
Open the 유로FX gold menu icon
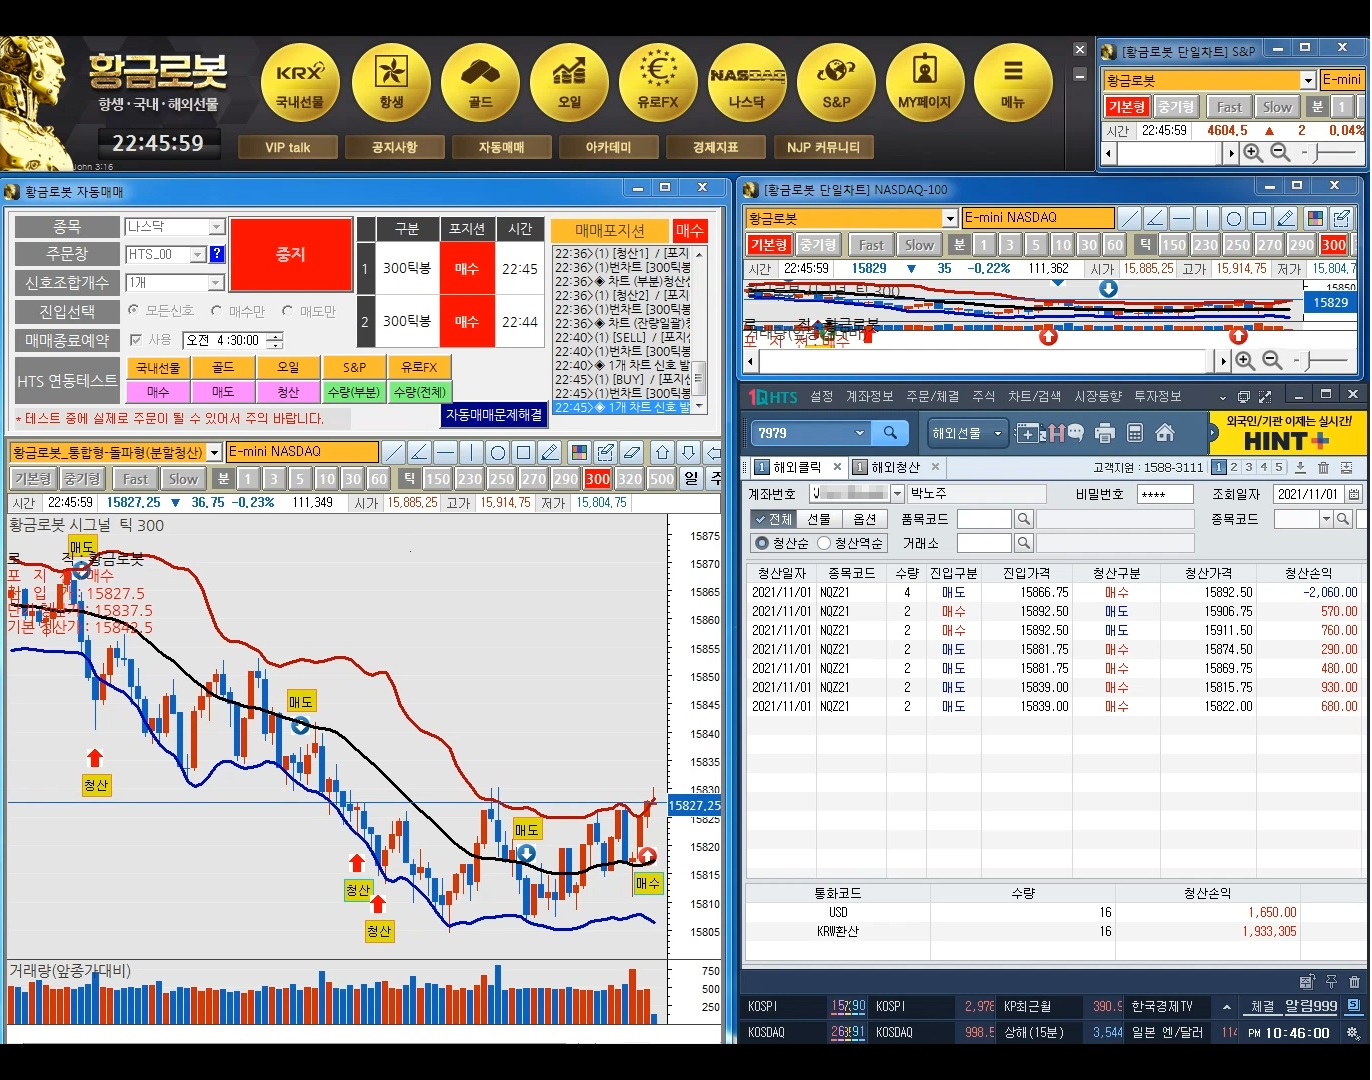point(658,83)
